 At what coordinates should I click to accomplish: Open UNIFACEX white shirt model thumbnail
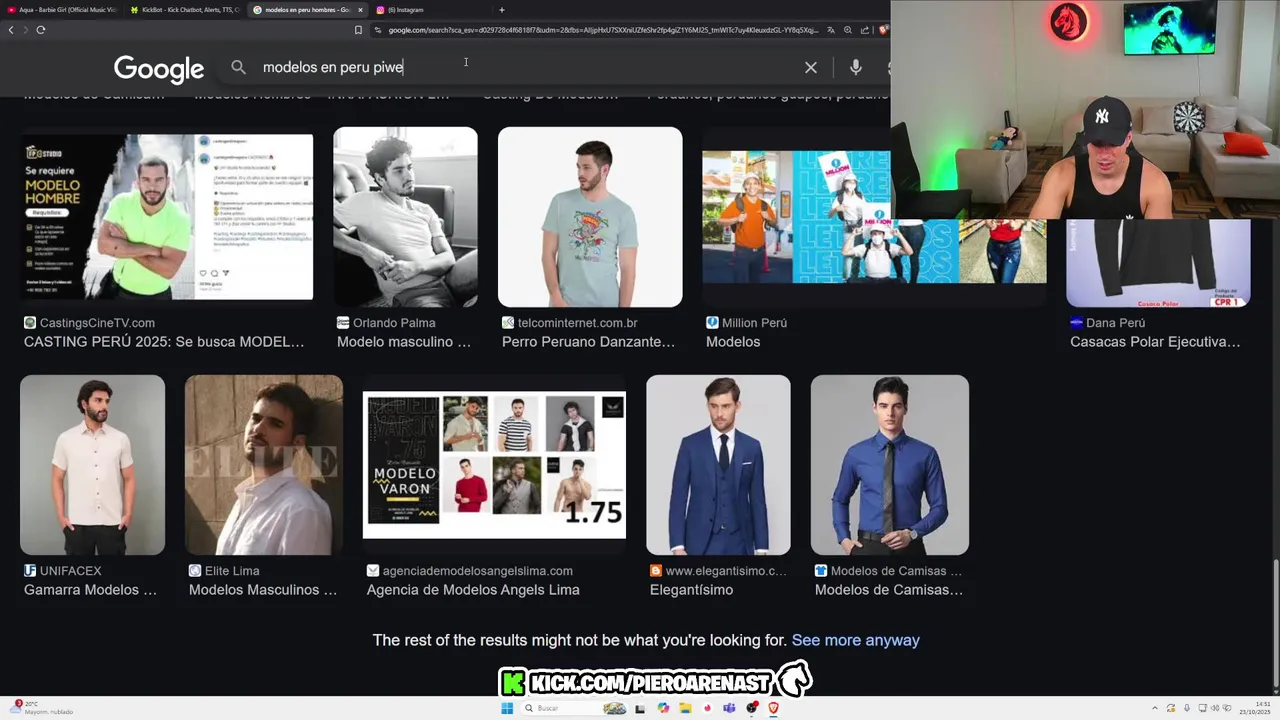[x=92, y=465]
